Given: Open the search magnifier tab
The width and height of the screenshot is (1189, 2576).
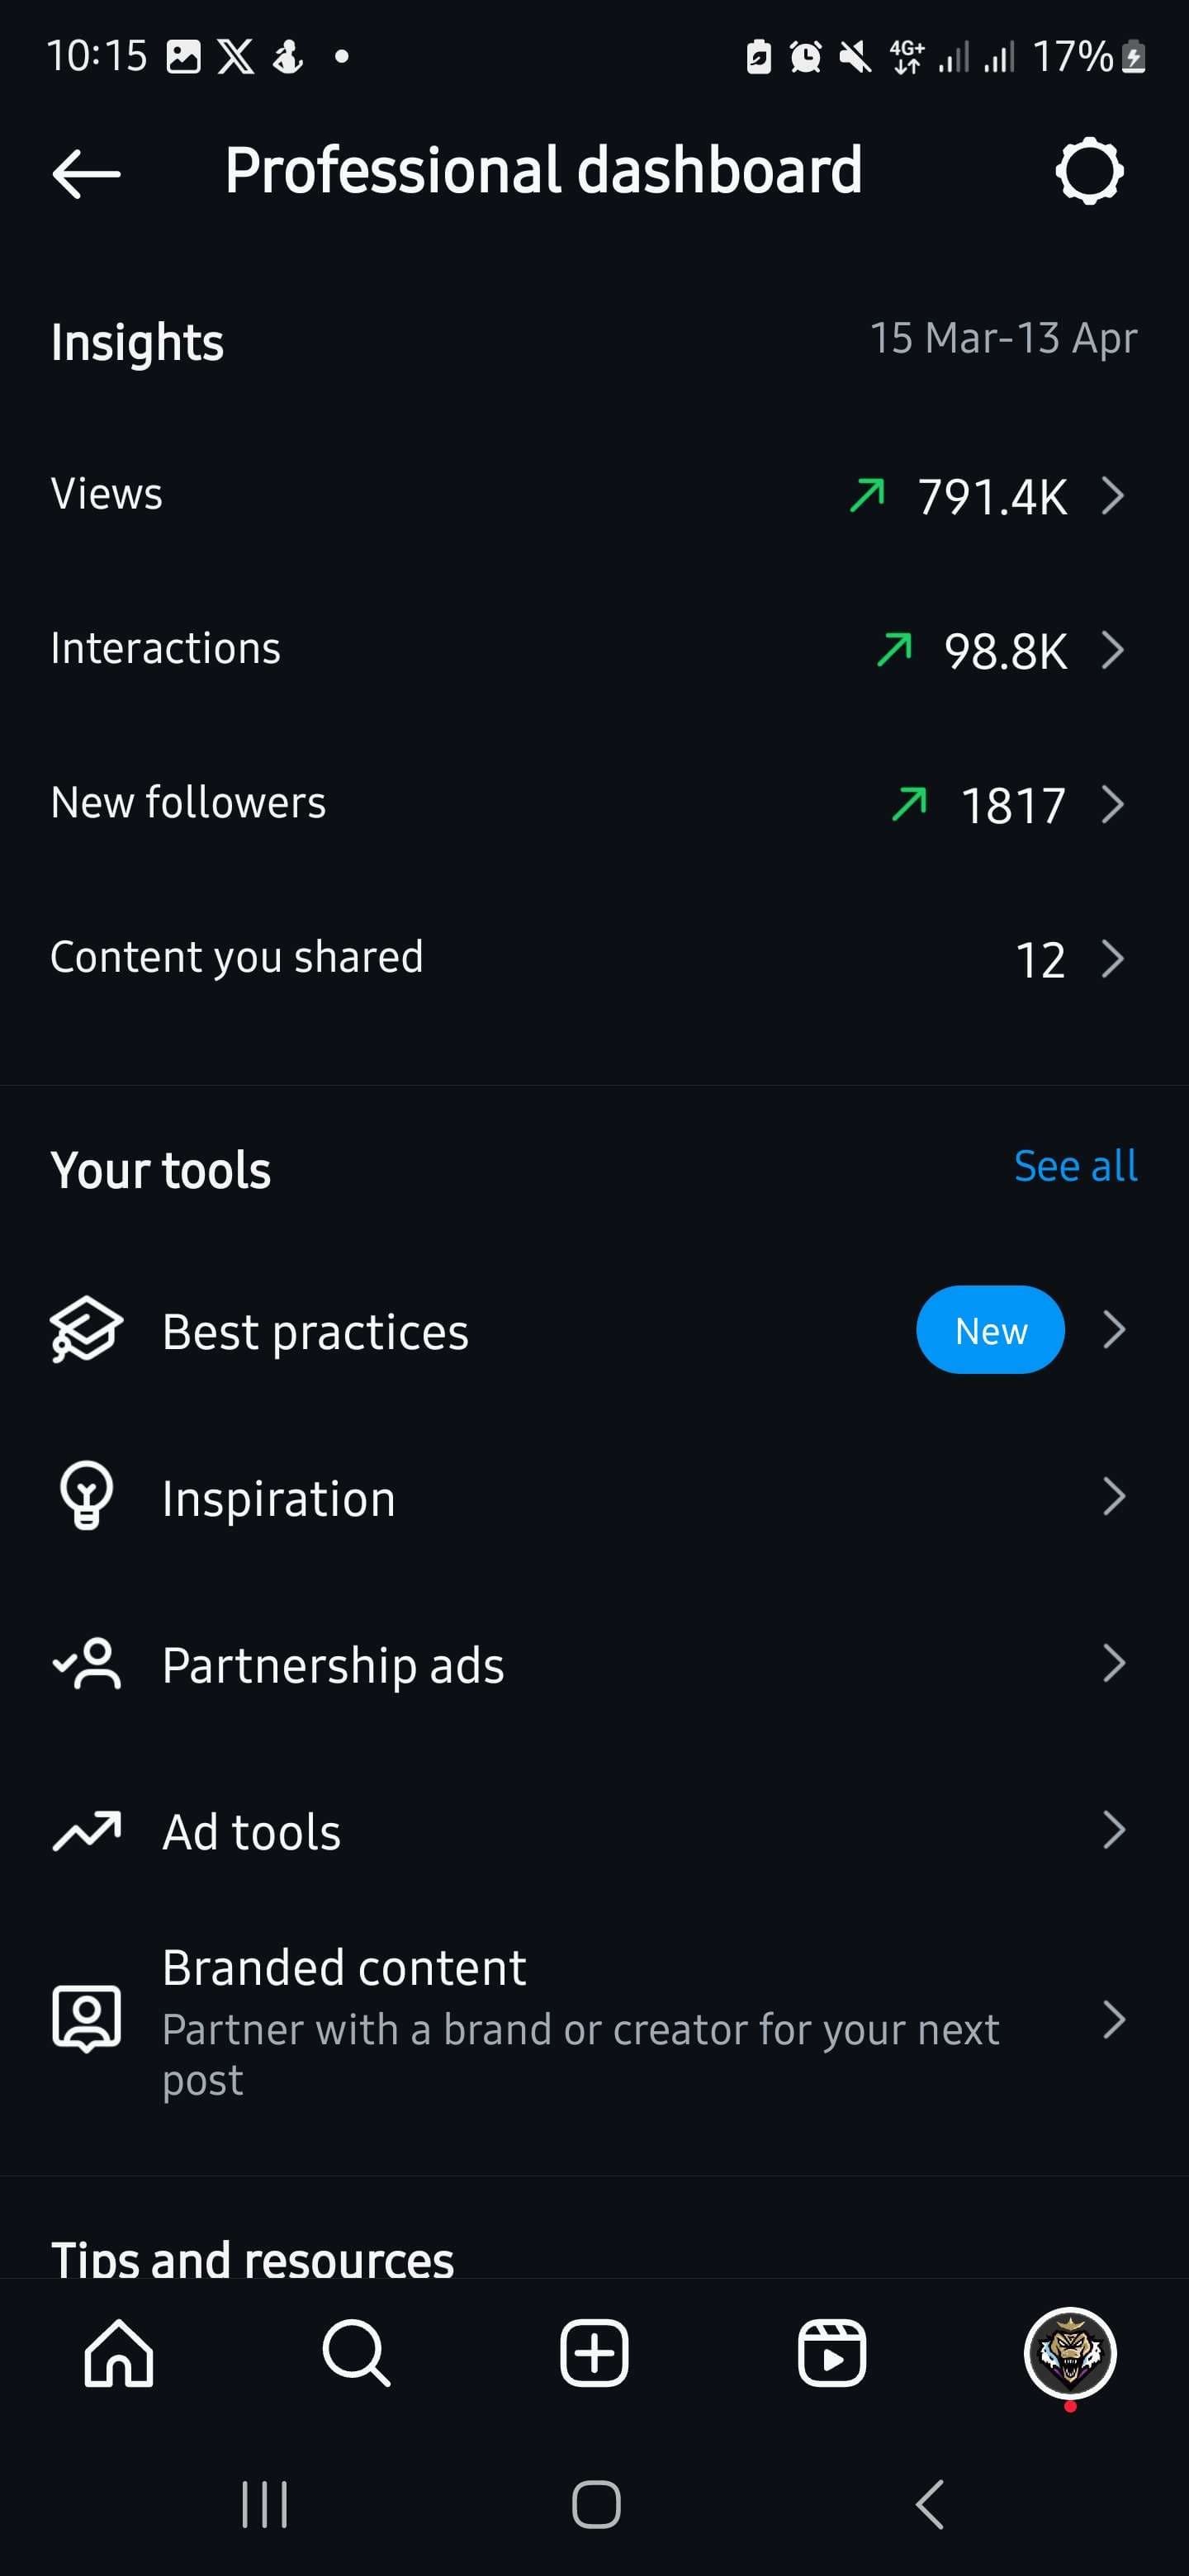Looking at the screenshot, I should click(356, 2353).
